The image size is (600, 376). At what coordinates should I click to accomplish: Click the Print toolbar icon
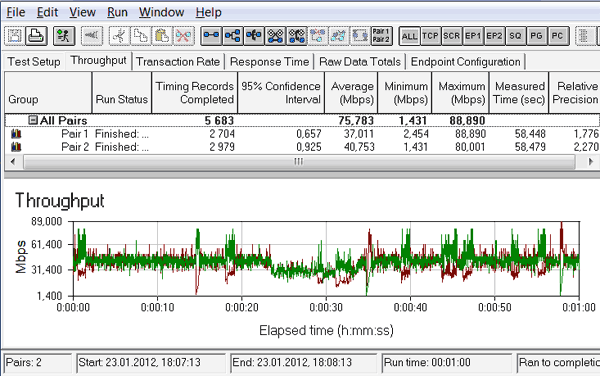36,36
